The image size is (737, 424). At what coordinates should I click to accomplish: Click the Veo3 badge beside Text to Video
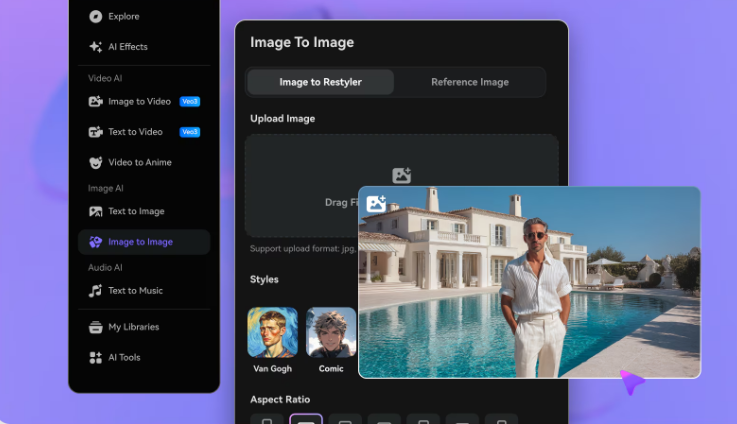click(190, 132)
